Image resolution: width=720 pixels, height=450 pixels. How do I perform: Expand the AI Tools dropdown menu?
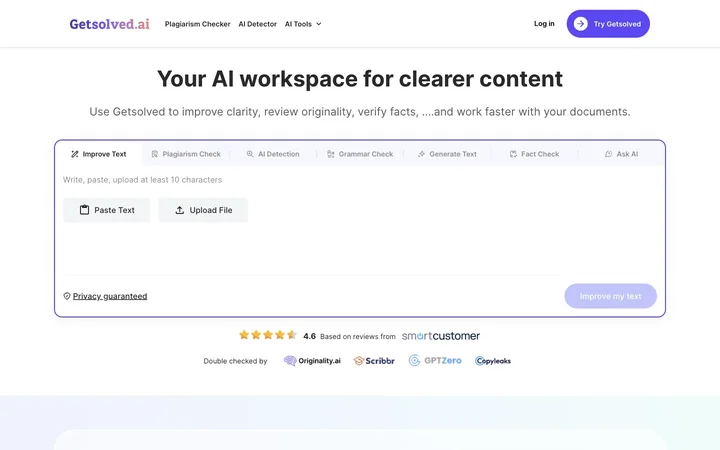[x=303, y=24]
